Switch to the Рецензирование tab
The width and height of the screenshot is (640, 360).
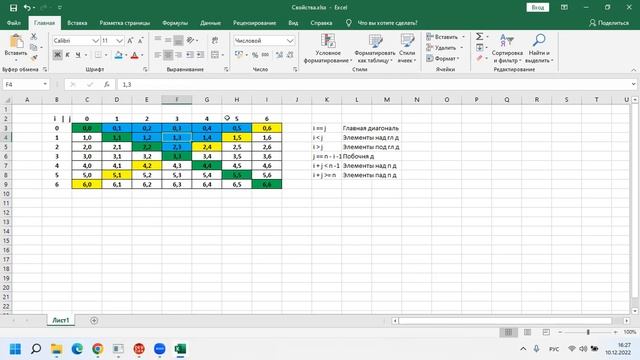(x=254, y=23)
